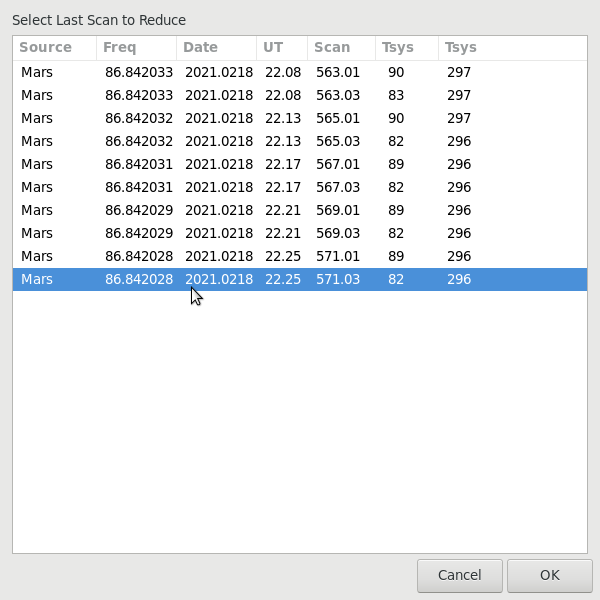Click Tsys value 296 in scan 565.03 row
The width and height of the screenshot is (600, 600).
click(459, 141)
